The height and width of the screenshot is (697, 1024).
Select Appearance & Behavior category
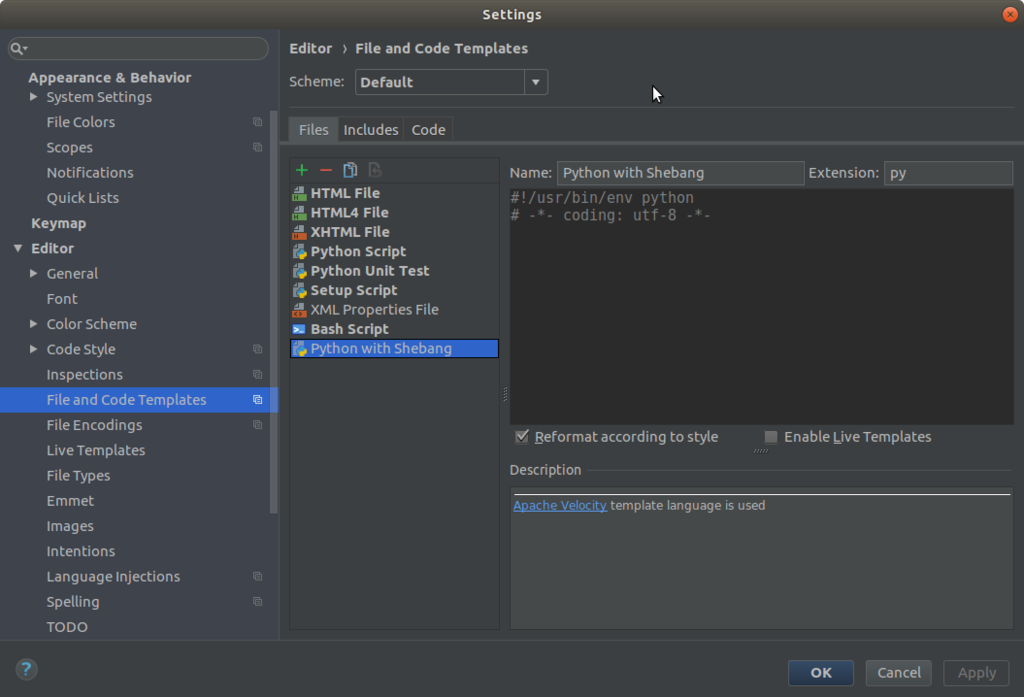coord(110,78)
